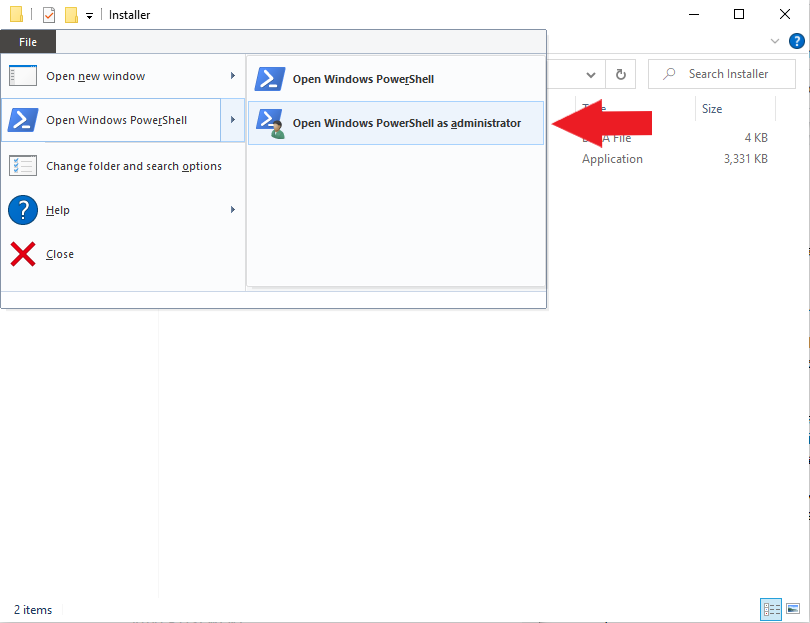The height and width of the screenshot is (623, 810).
Task: Choose Open Windows PowerShell in submenu
Action: coord(396,79)
